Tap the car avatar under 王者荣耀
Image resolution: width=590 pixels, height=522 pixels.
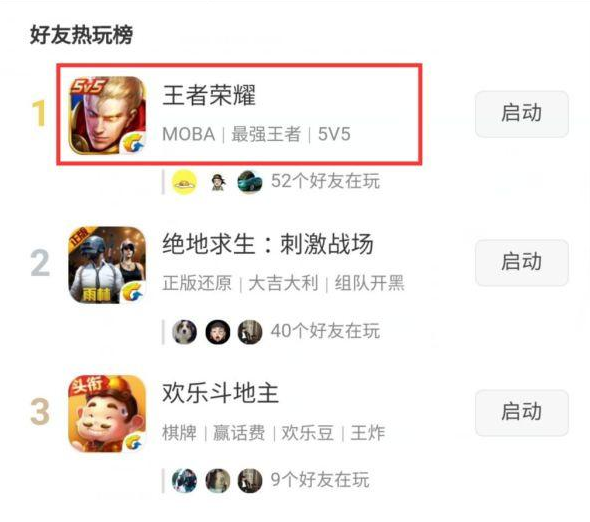250,182
